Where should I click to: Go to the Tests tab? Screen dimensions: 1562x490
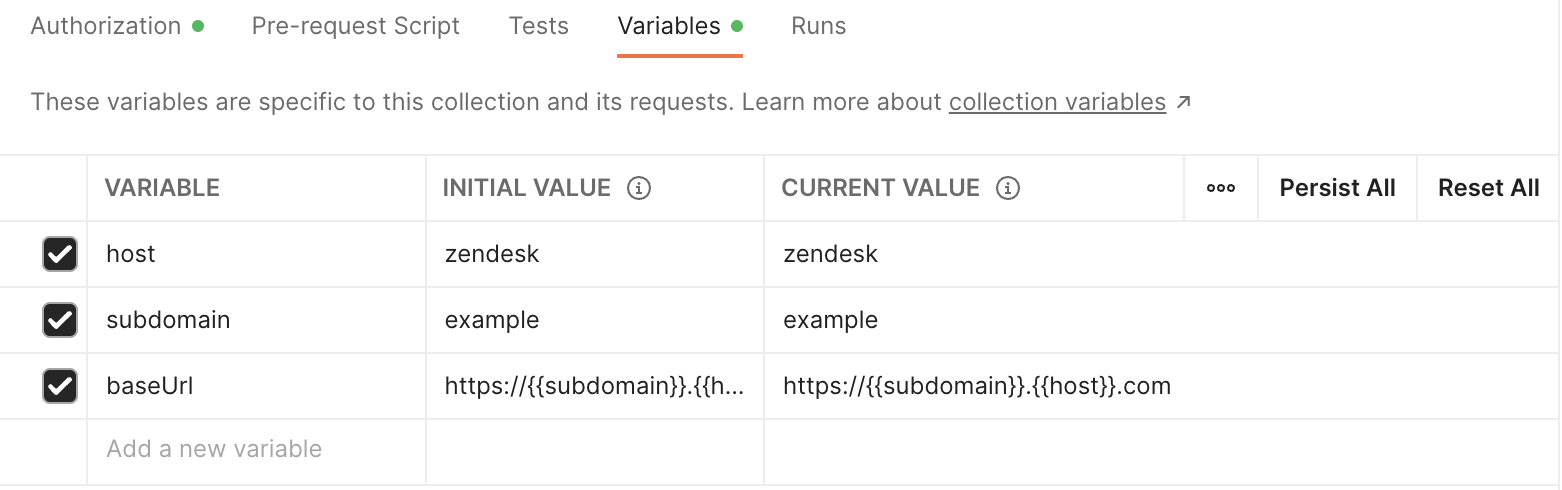539,26
